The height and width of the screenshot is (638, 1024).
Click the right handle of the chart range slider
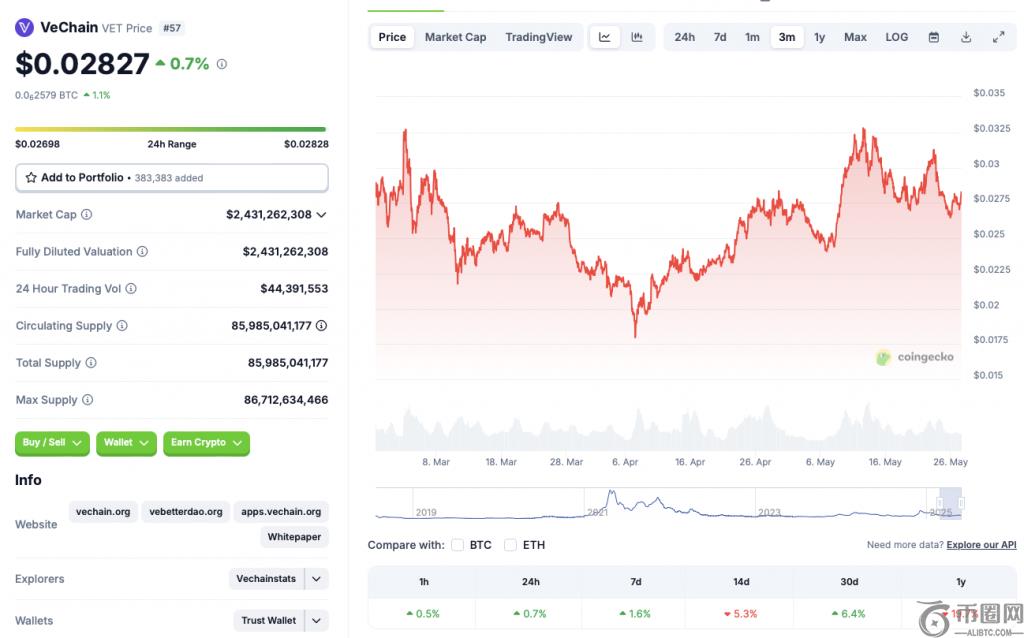[x=961, y=503]
